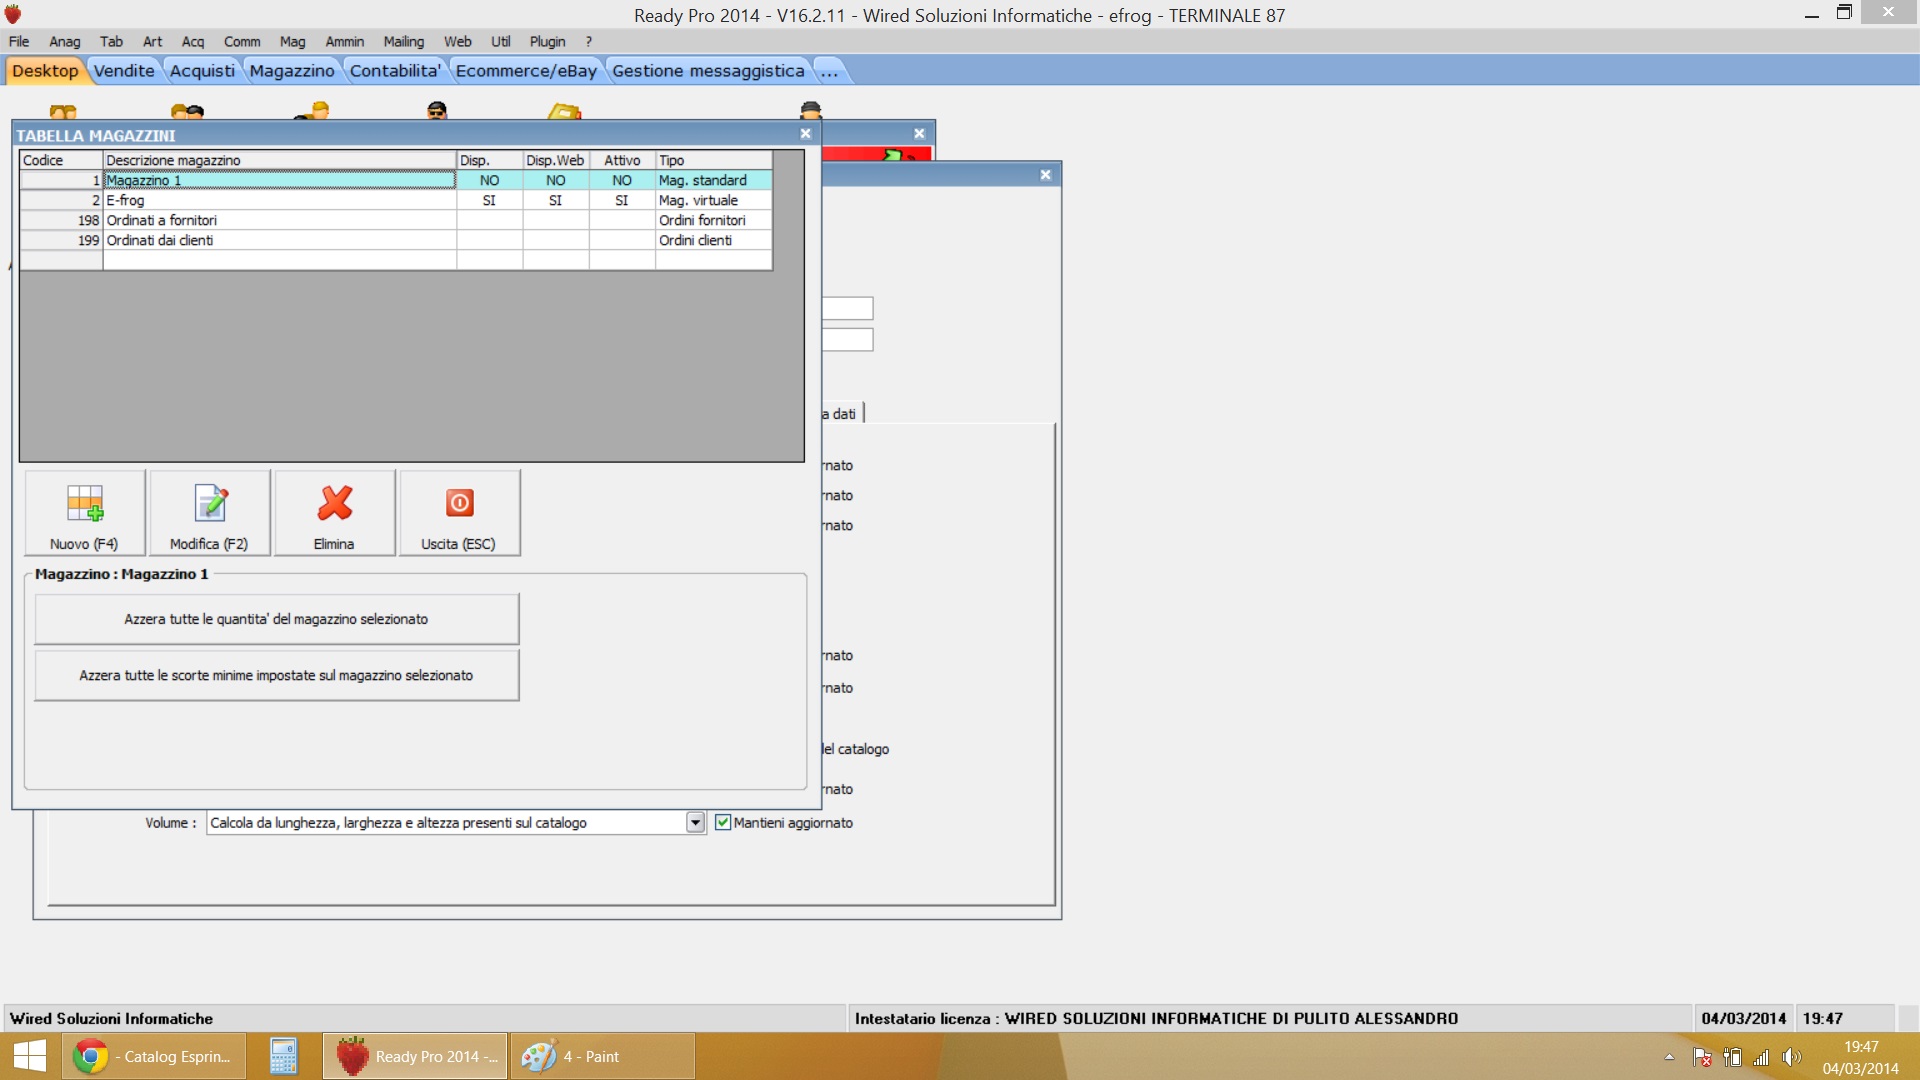This screenshot has height=1080, width=1920.
Task: Click the Ready Pro strawberry icon in the title bar
Action: [13, 14]
